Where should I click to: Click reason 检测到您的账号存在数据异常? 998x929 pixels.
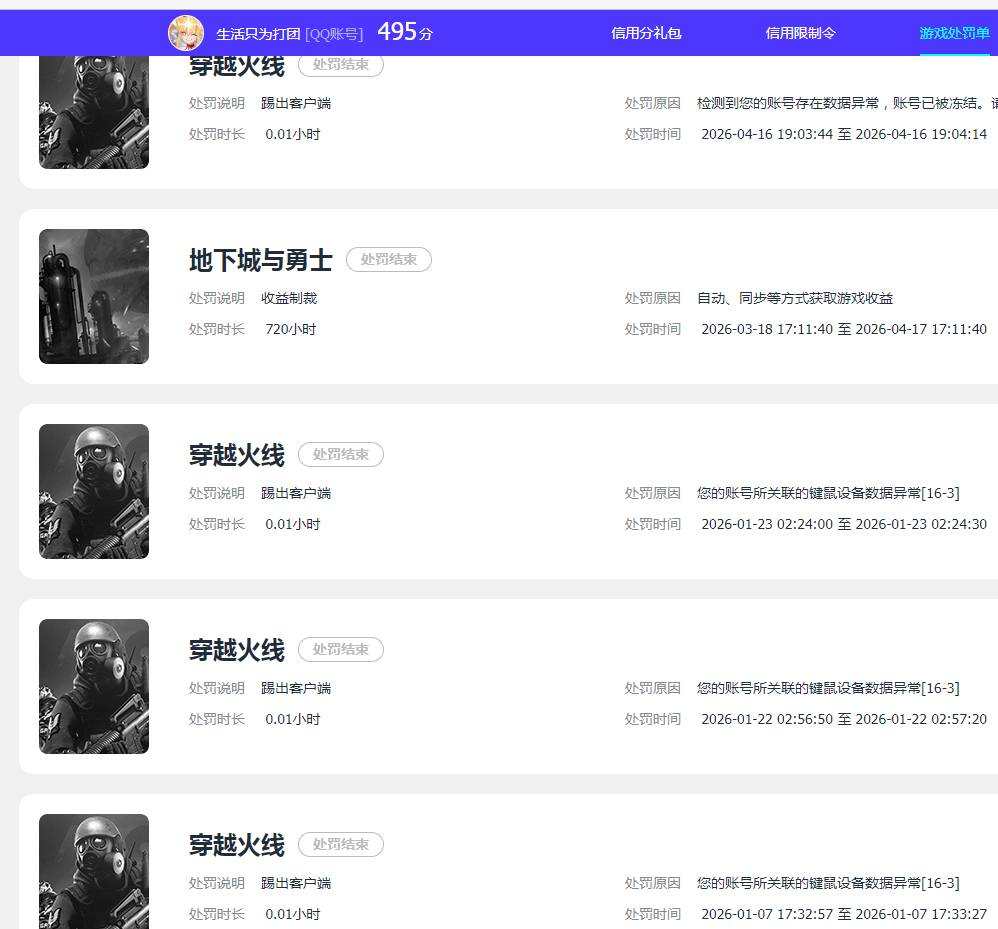tap(847, 103)
